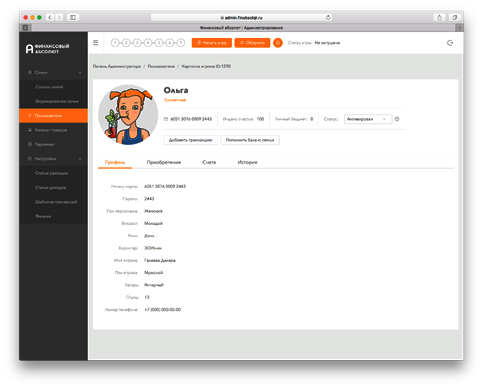Click the hamburger menu icon in header

[96, 43]
